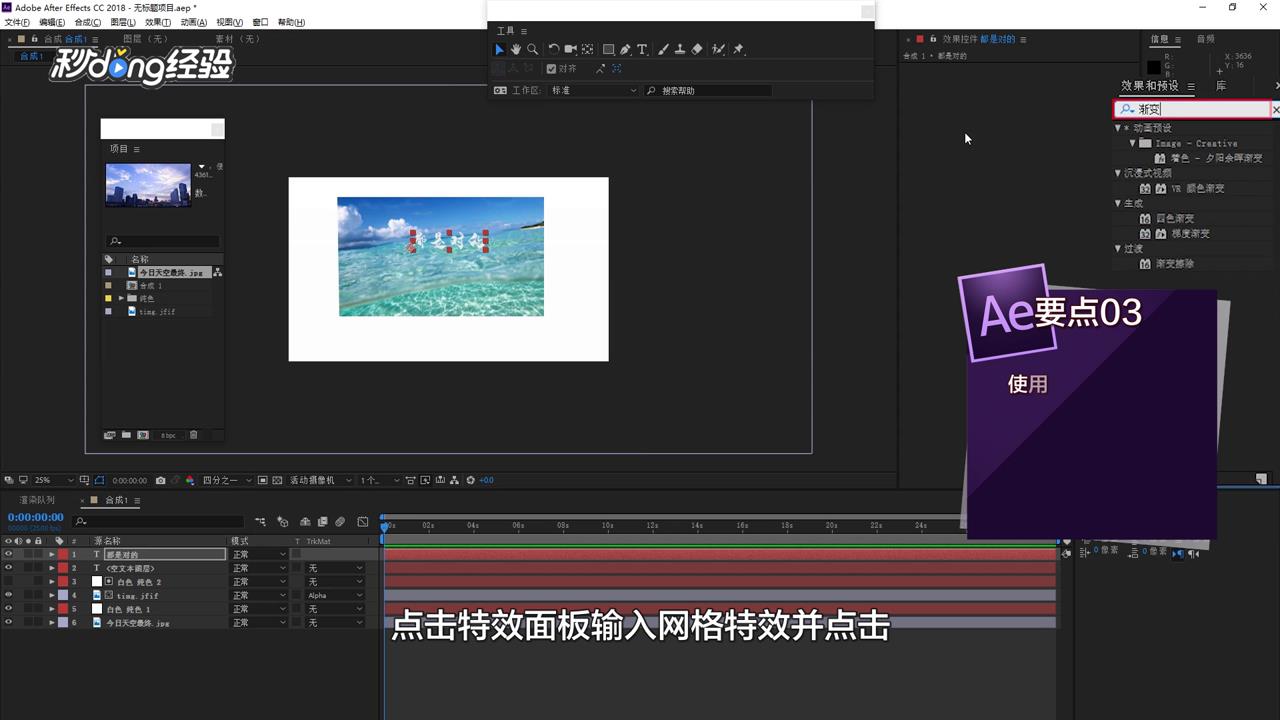1280x720 pixels.
Task: Select the Puppet Pin tool
Action: 739,49
